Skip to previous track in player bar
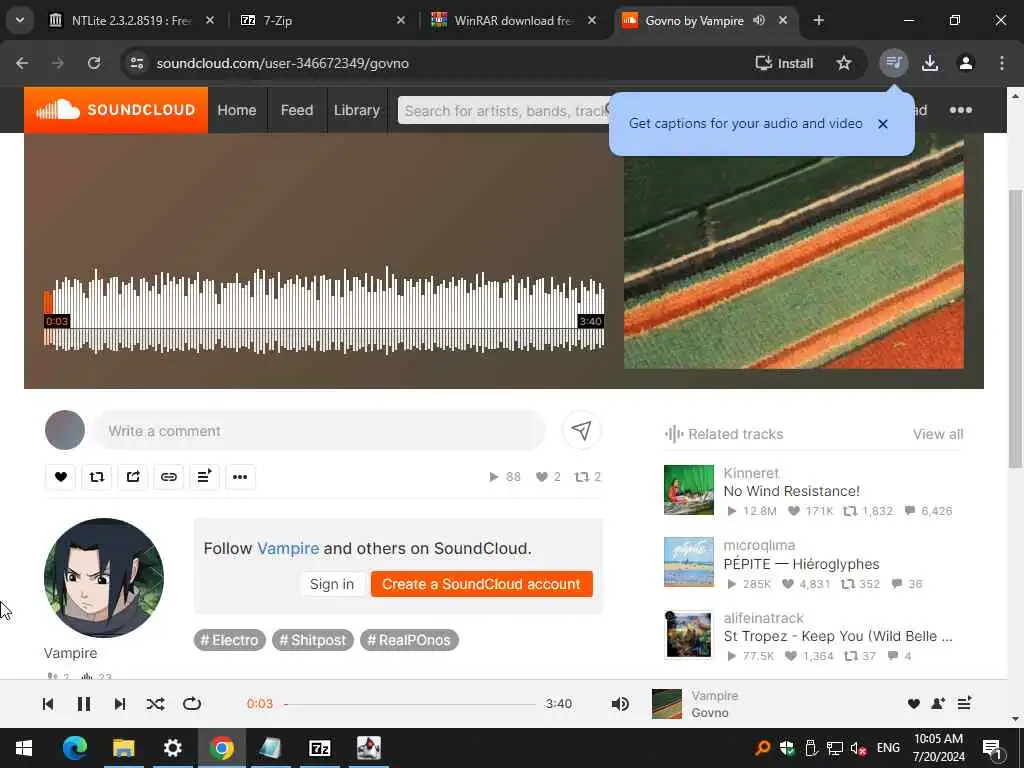This screenshot has width=1024, height=768. click(x=48, y=703)
